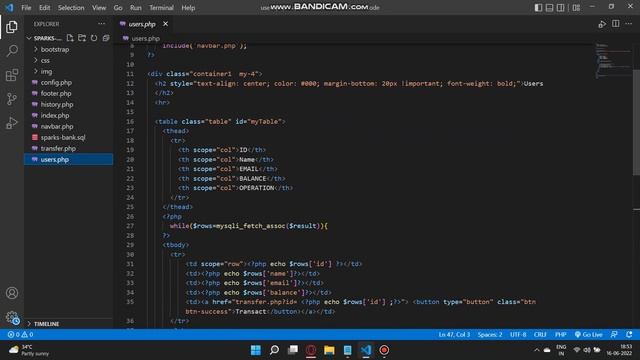640x360 pixels.
Task: Open notifications bell in status bar
Action: (629, 334)
